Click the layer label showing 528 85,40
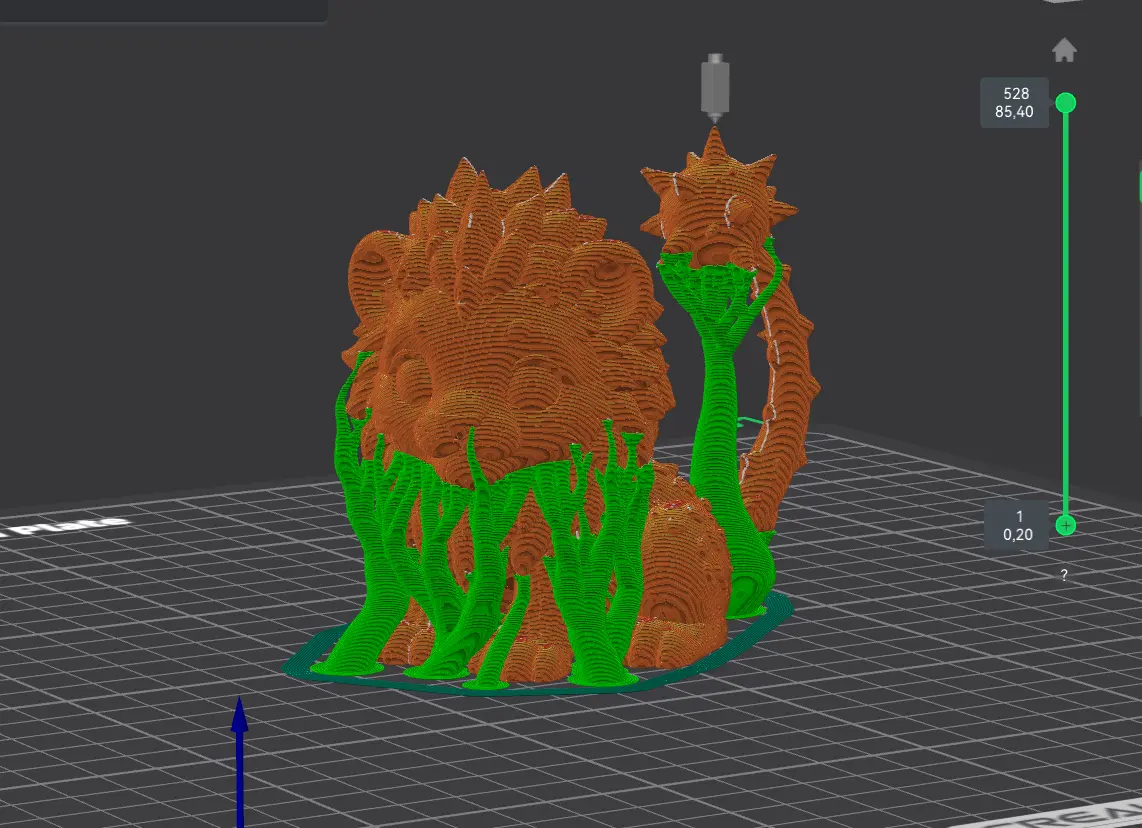Image resolution: width=1142 pixels, height=828 pixels. [x=1015, y=103]
